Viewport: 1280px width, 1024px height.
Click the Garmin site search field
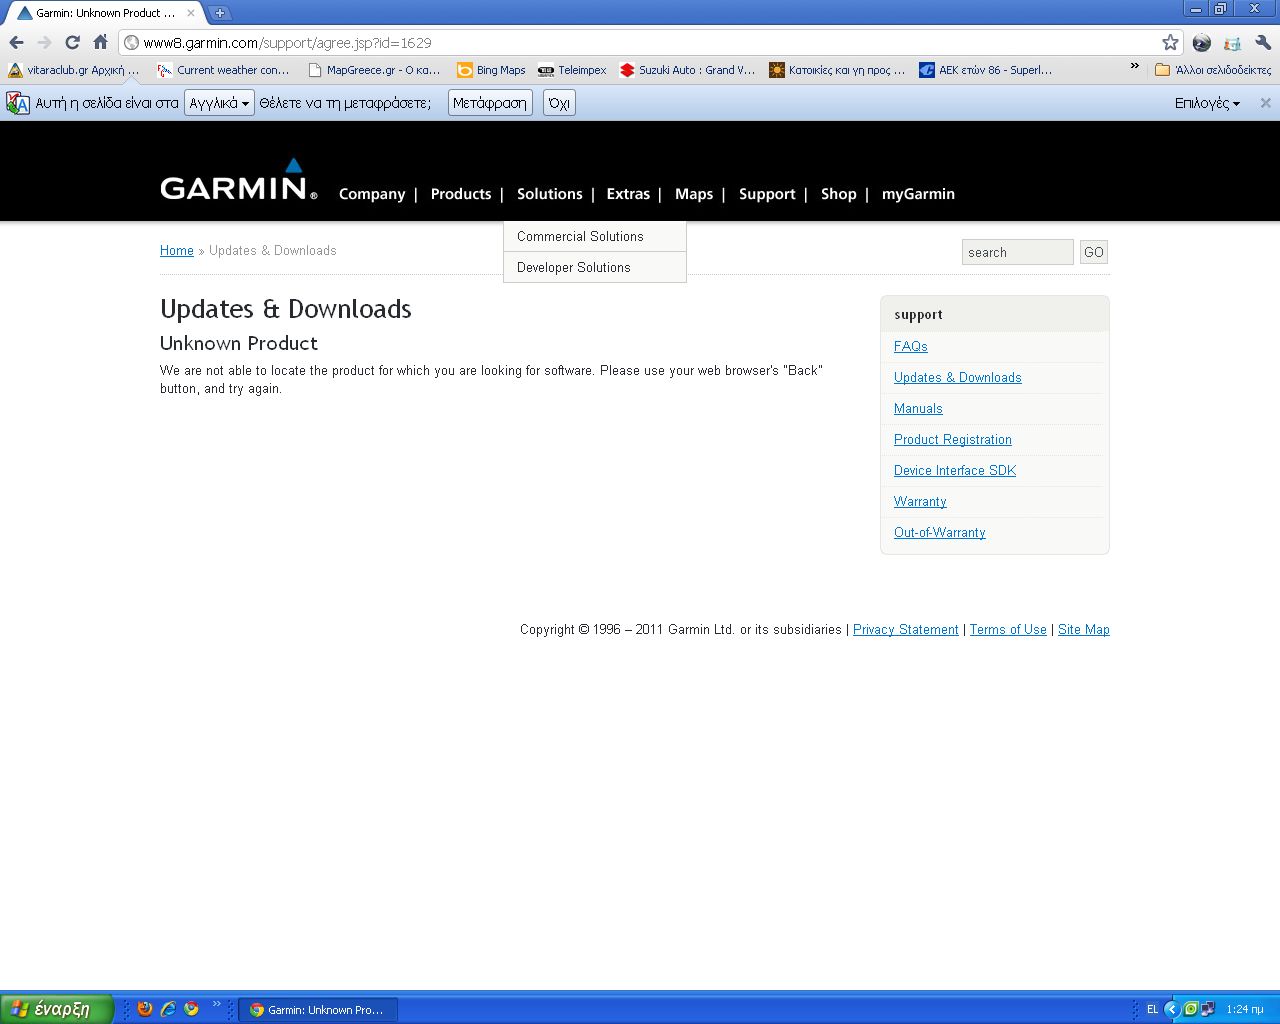tap(1018, 252)
